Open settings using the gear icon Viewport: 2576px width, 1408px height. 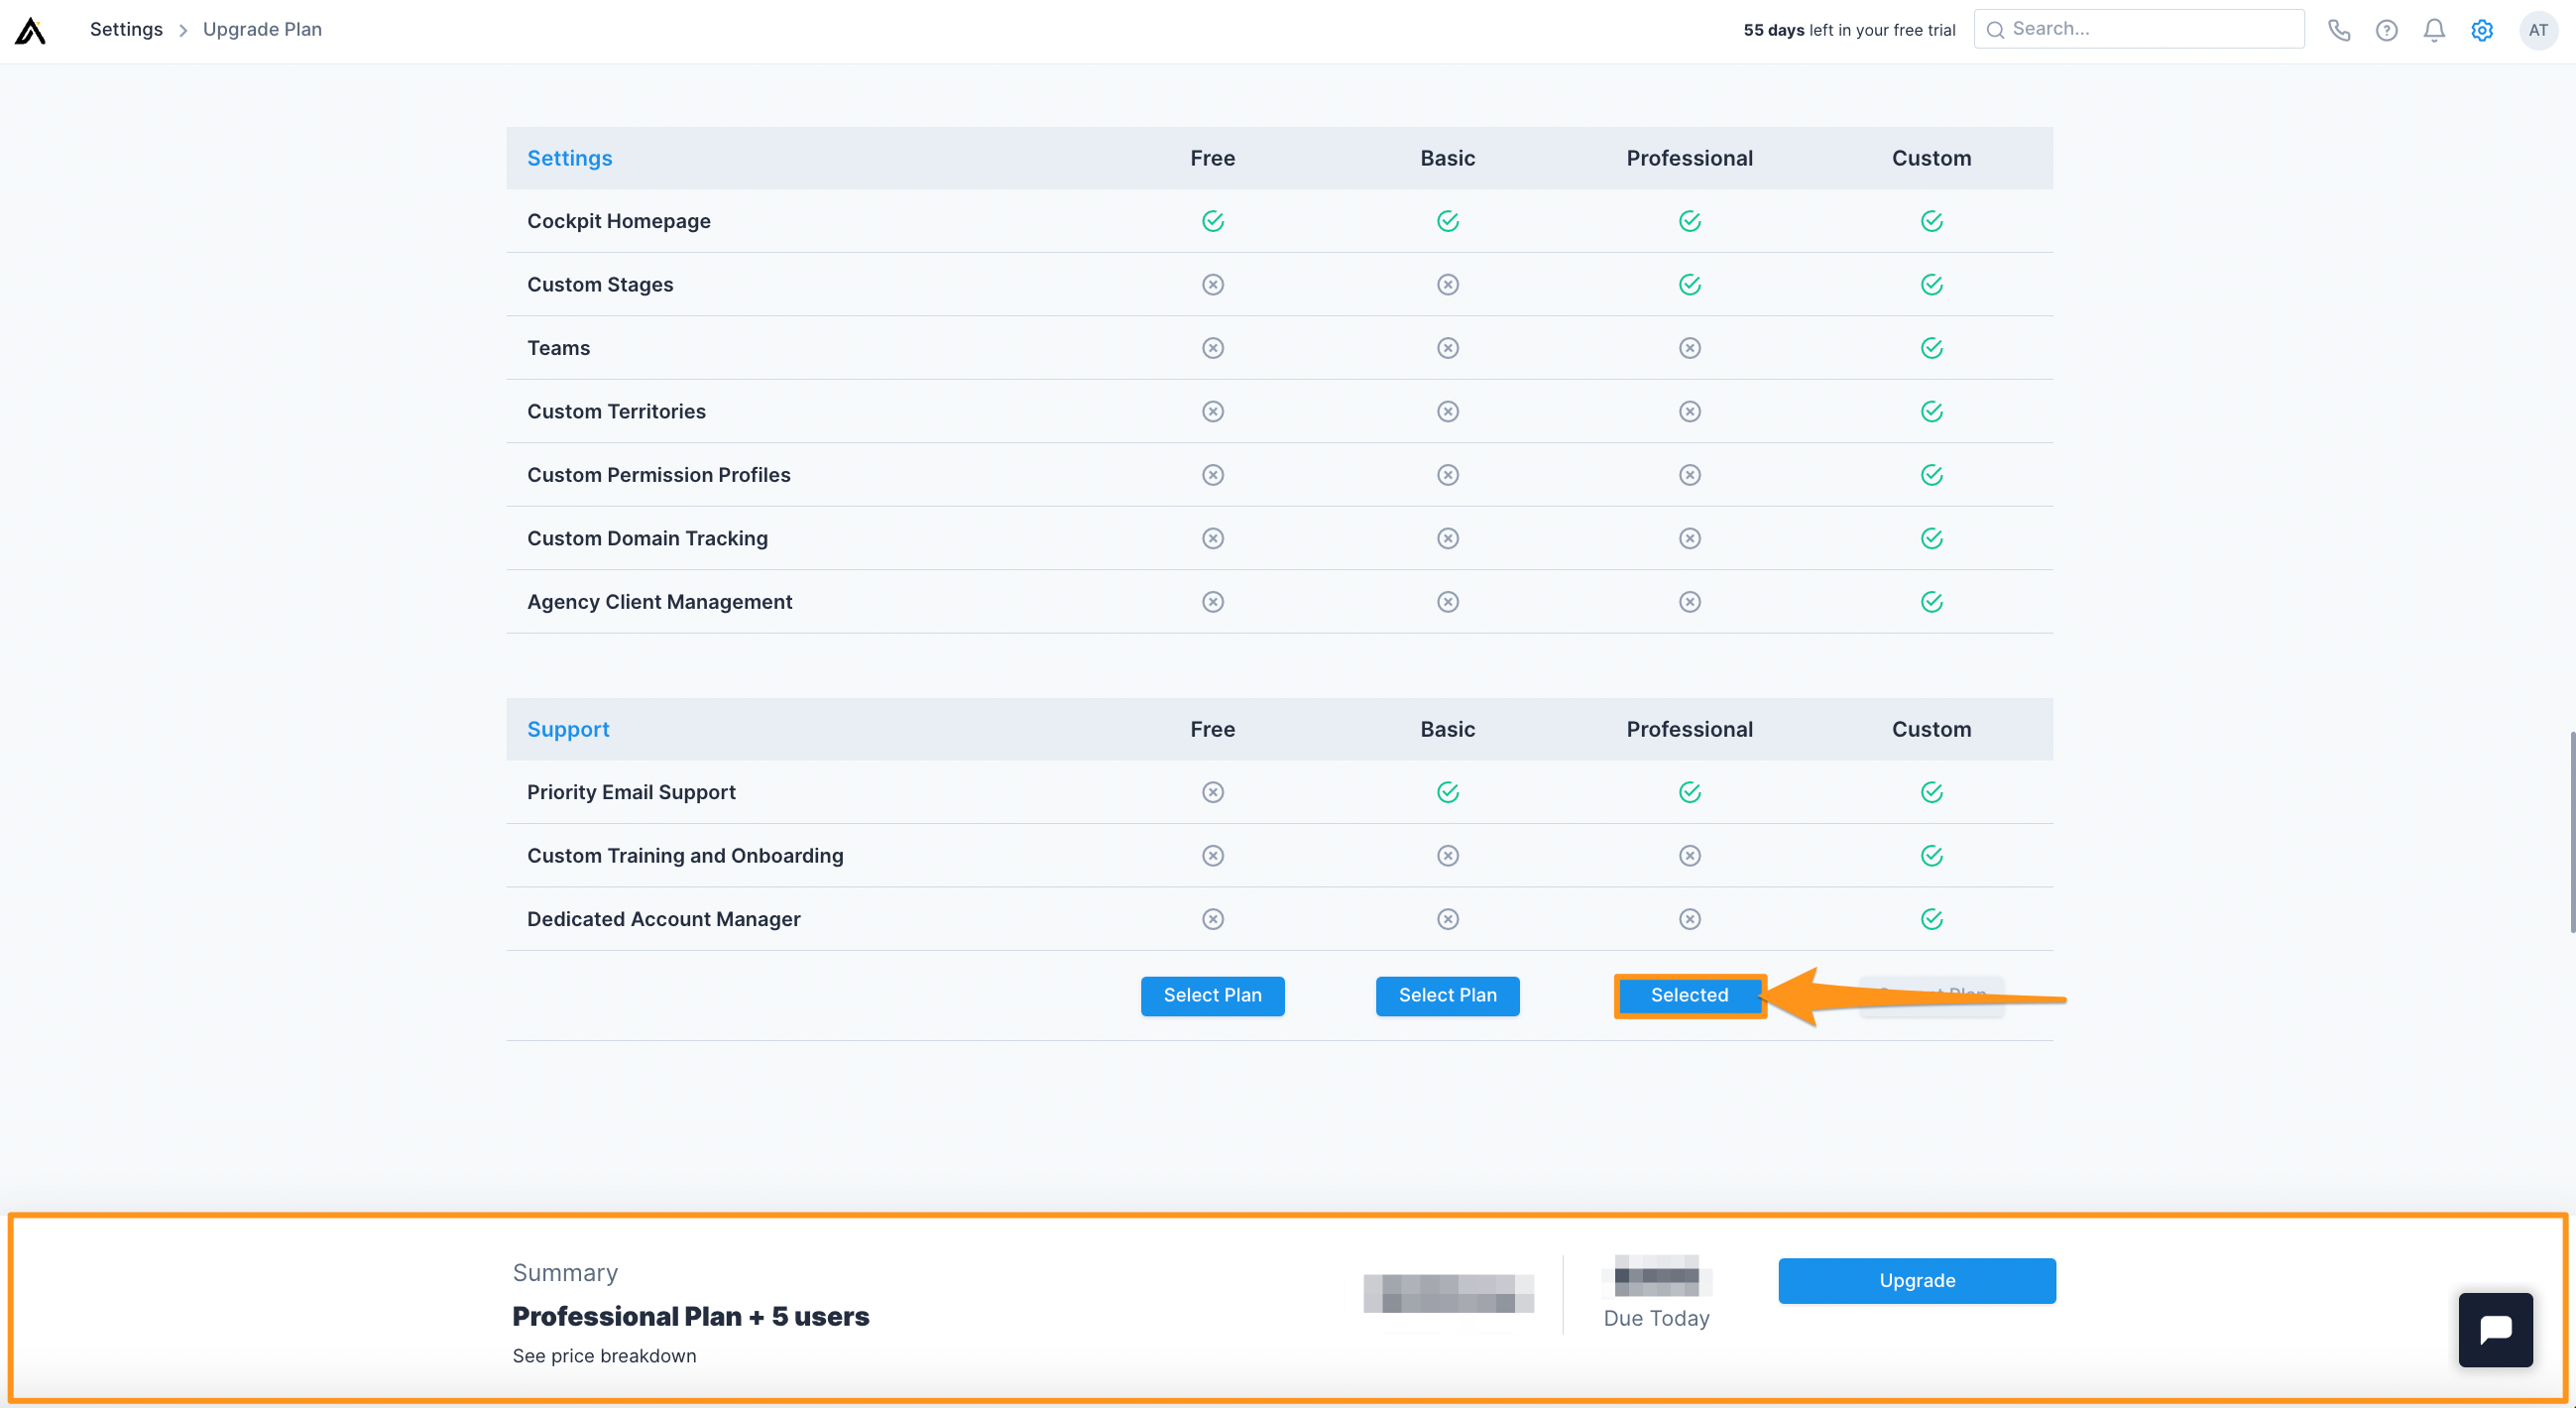[x=2482, y=30]
